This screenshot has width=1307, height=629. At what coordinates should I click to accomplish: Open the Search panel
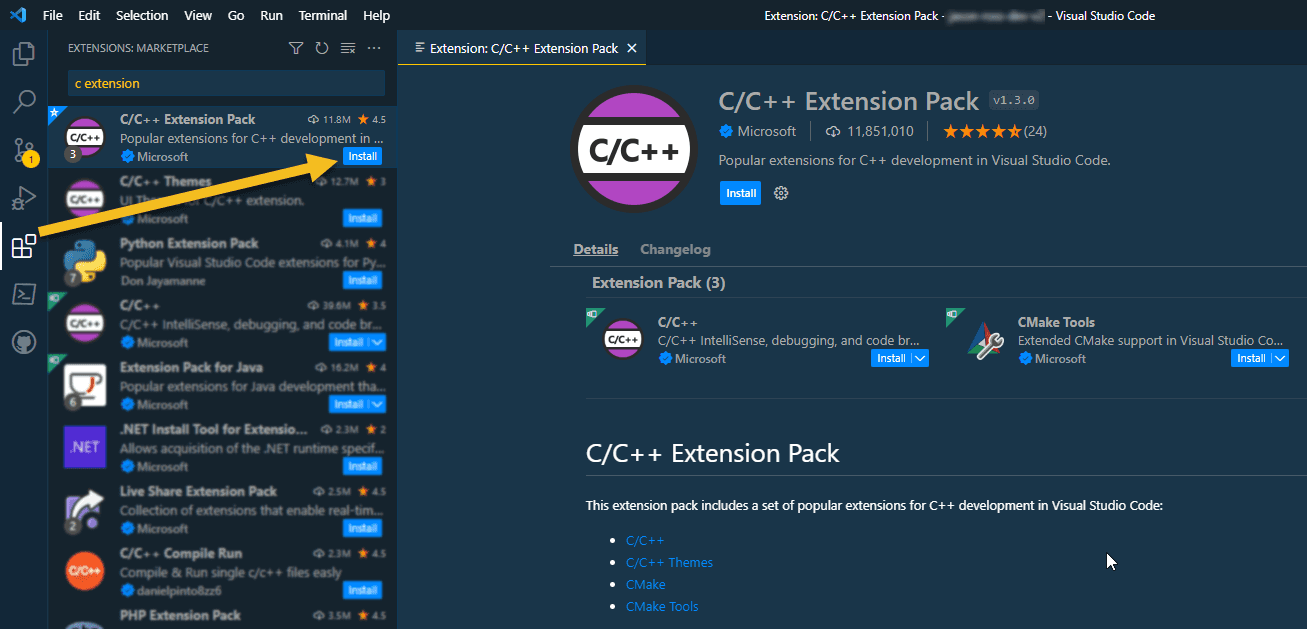(x=22, y=101)
